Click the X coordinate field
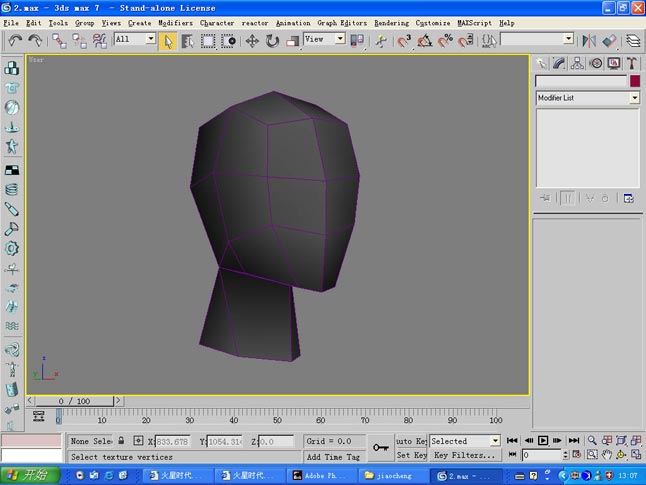This screenshot has height=485, width=646. (172, 441)
